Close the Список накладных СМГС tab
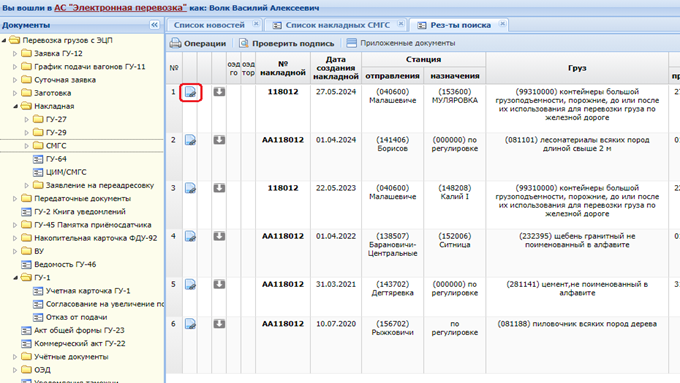 (x=401, y=24)
